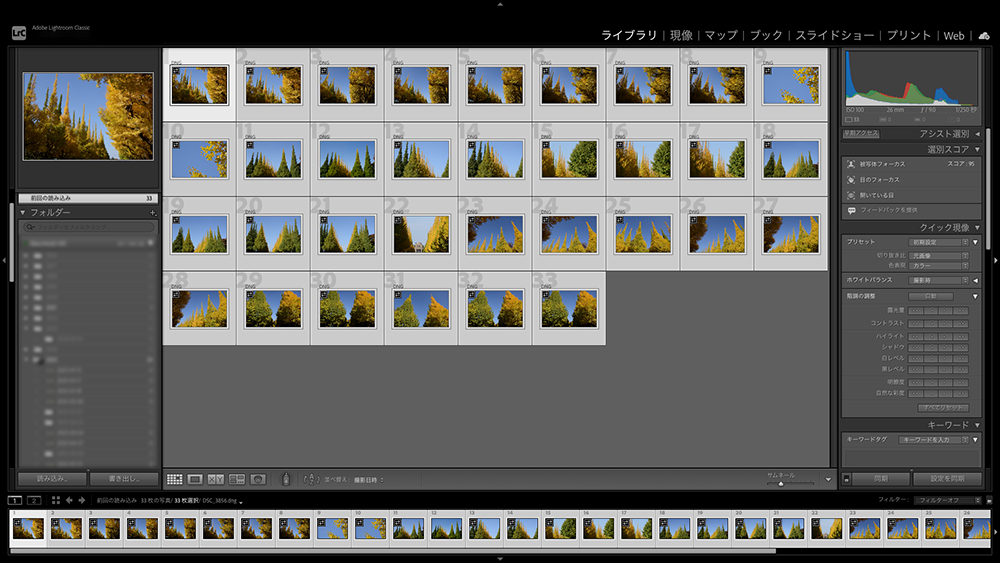Click the filmstrip horizontal scrollbar
1000x563 pixels.
[x=393, y=551]
